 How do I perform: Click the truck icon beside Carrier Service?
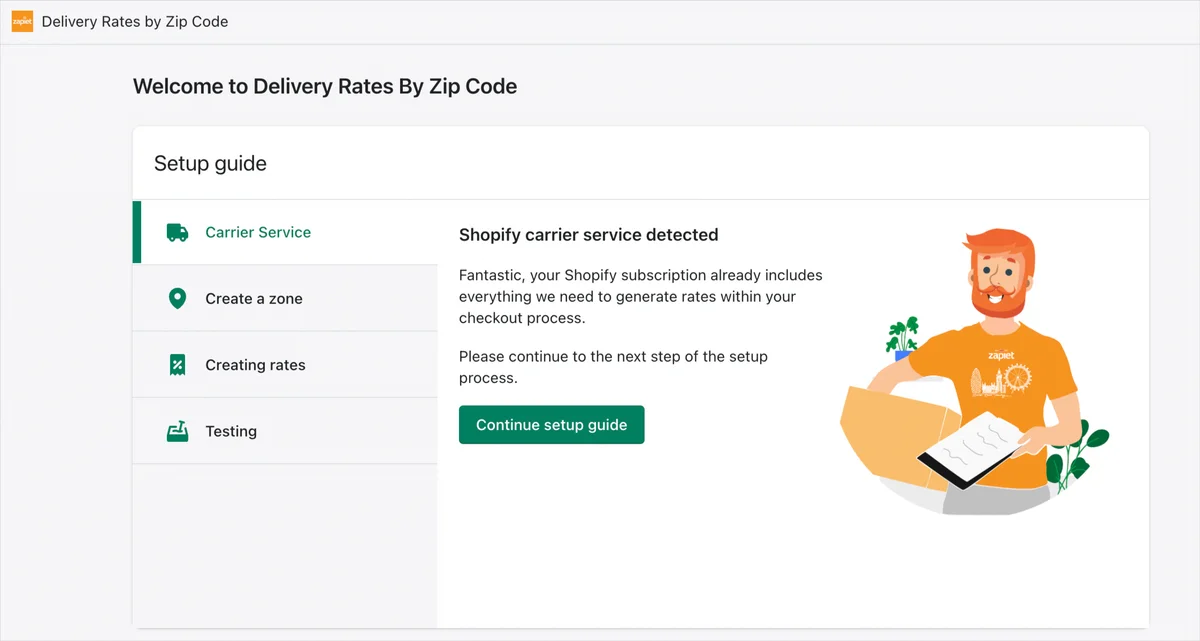(177, 232)
